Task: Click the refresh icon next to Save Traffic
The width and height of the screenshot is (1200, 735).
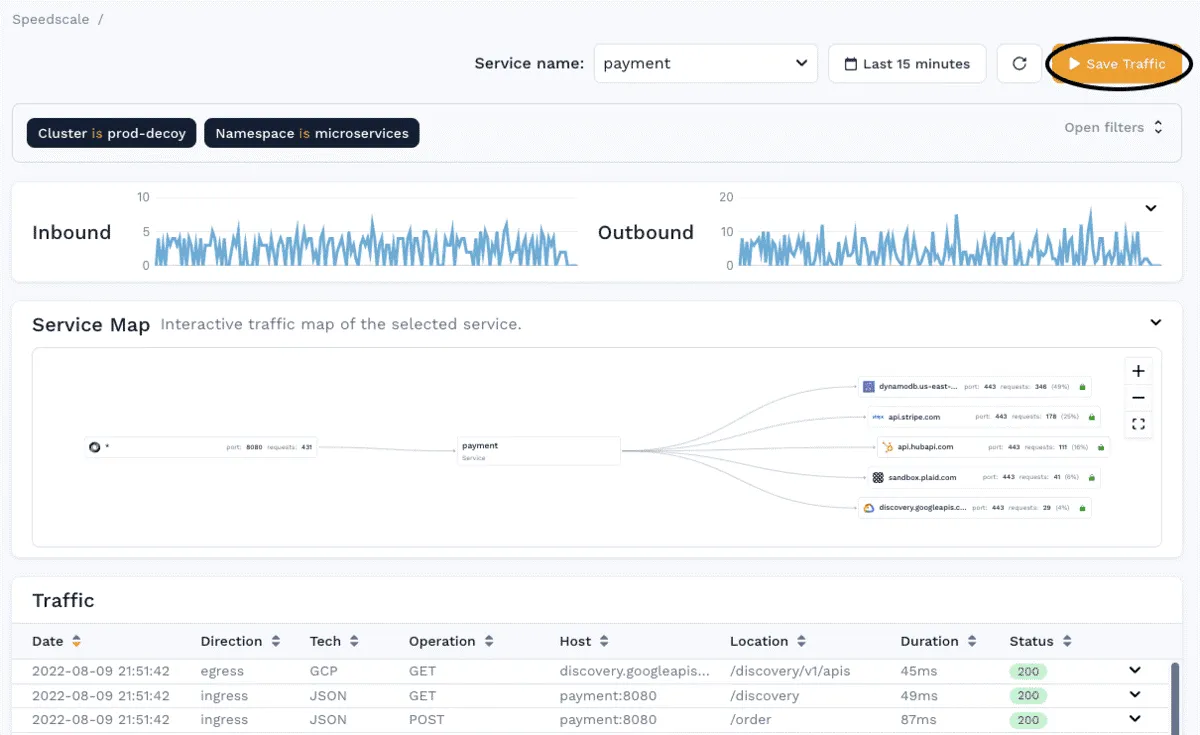Action: [x=1019, y=63]
